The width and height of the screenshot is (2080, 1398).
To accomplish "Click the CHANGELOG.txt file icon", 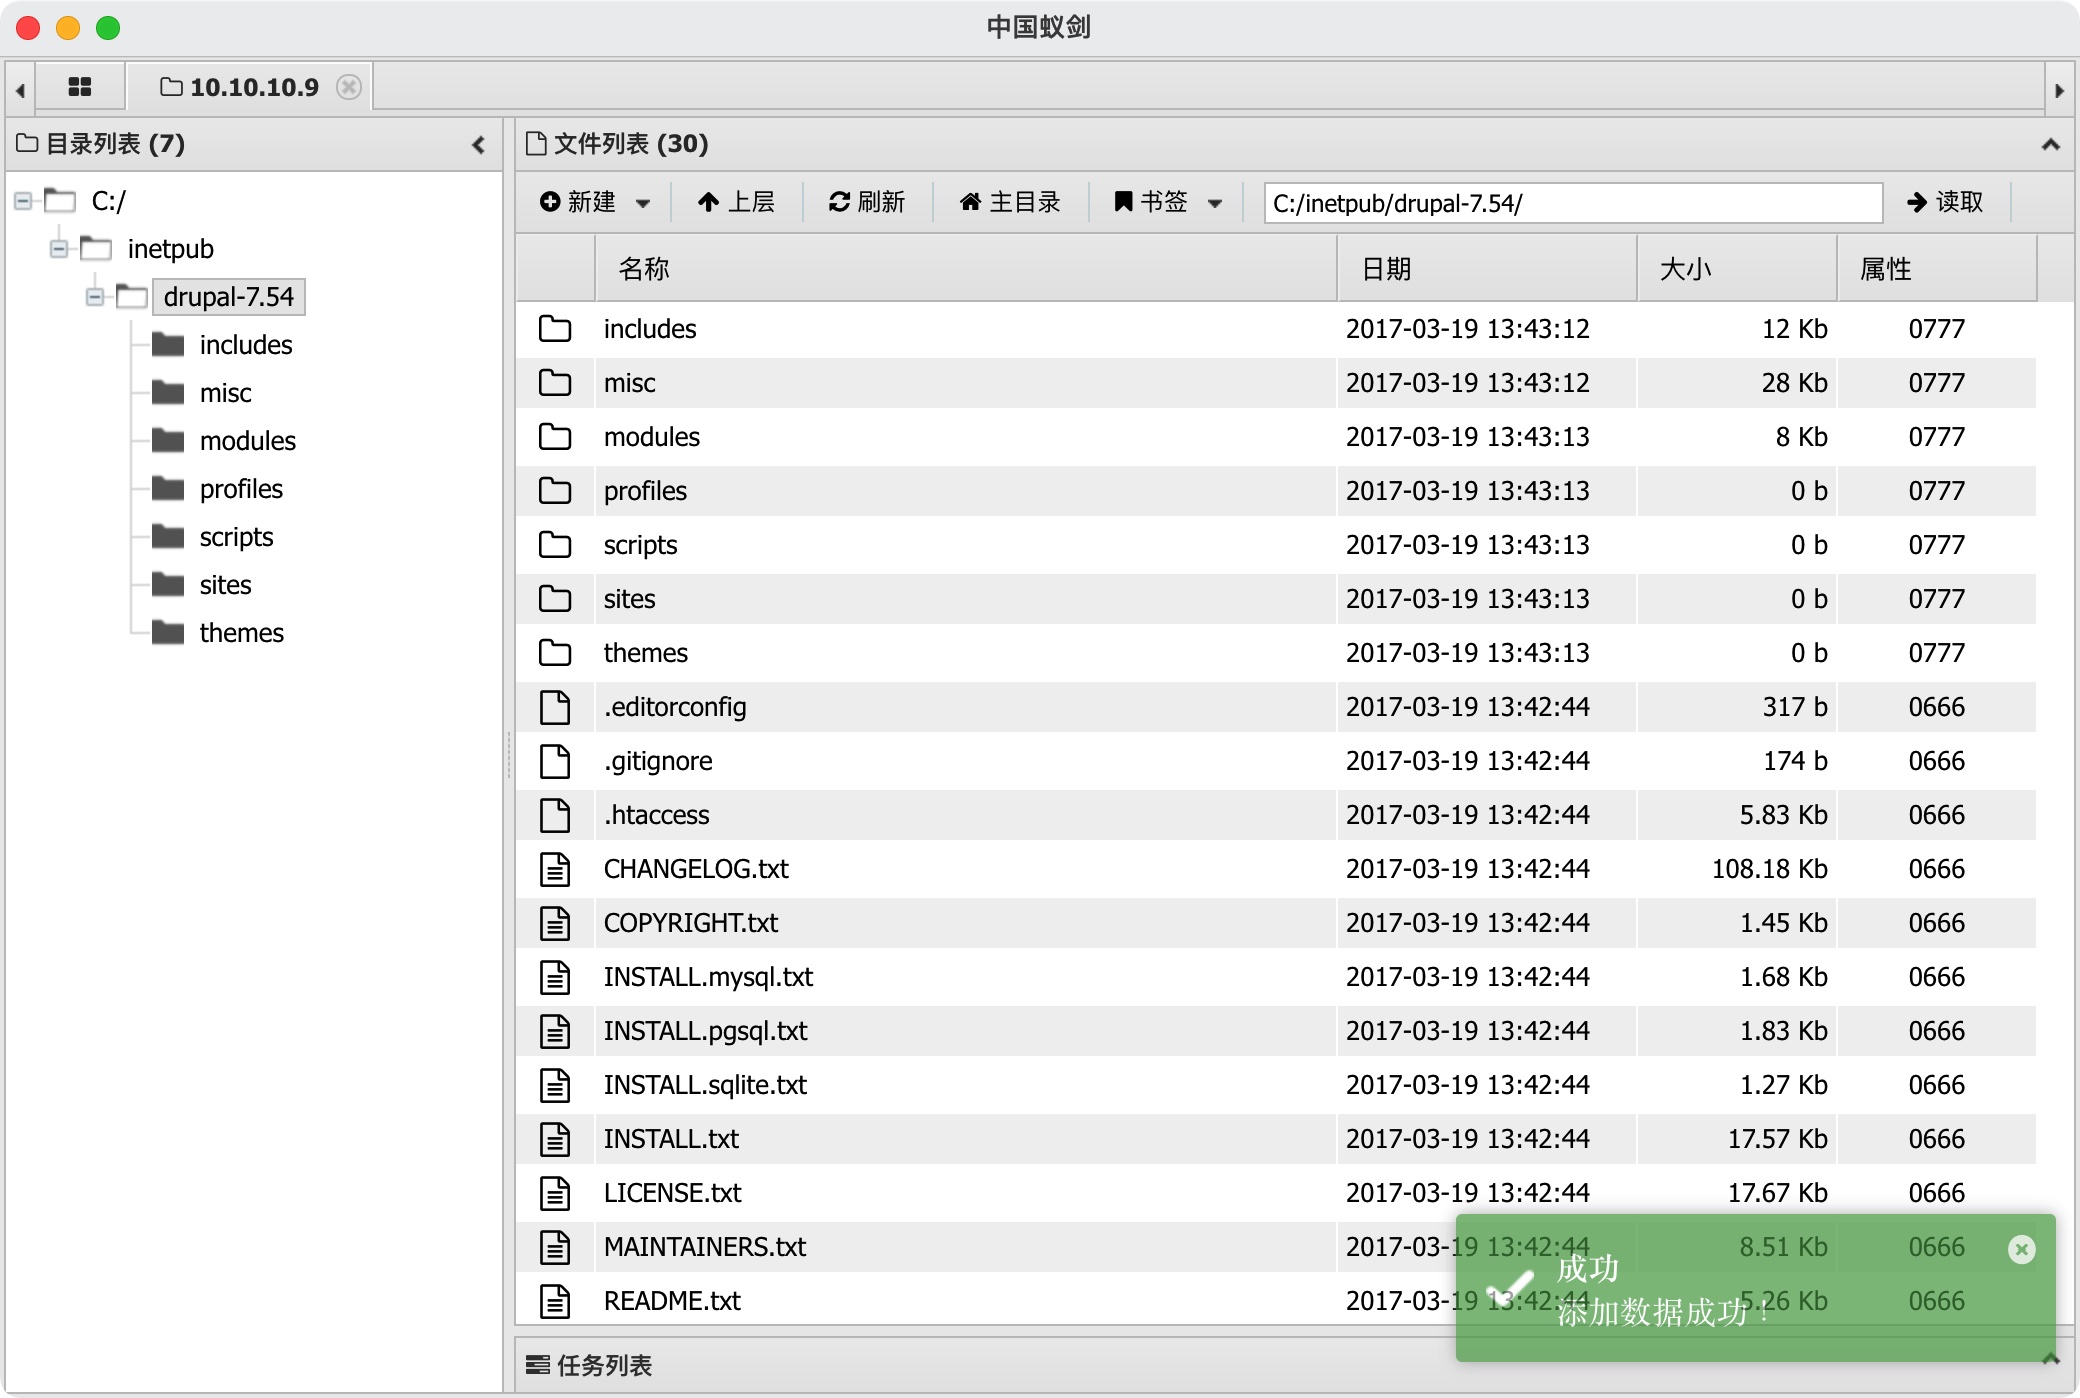I will click(555, 869).
